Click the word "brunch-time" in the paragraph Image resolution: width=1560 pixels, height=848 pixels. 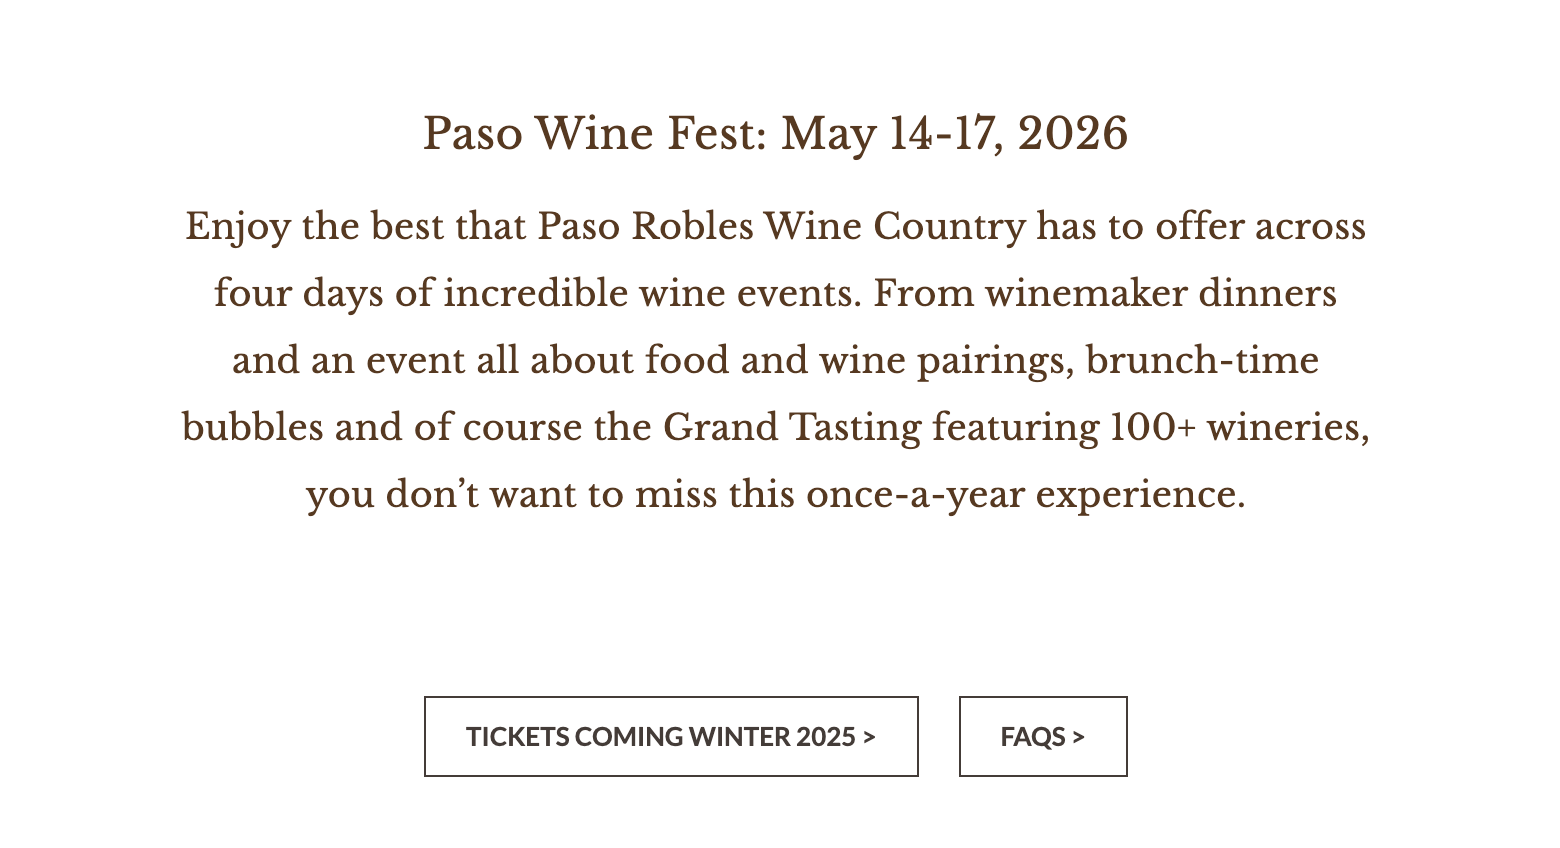[x=1202, y=361]
